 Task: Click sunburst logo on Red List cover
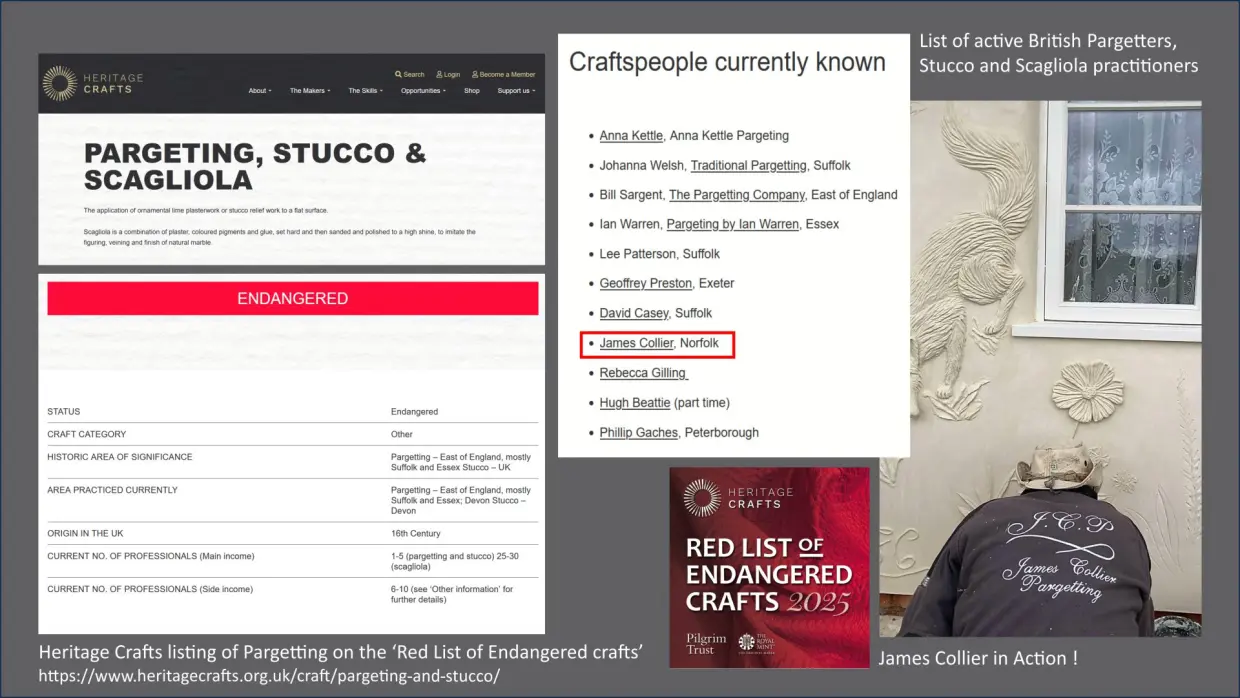point(702,497)
